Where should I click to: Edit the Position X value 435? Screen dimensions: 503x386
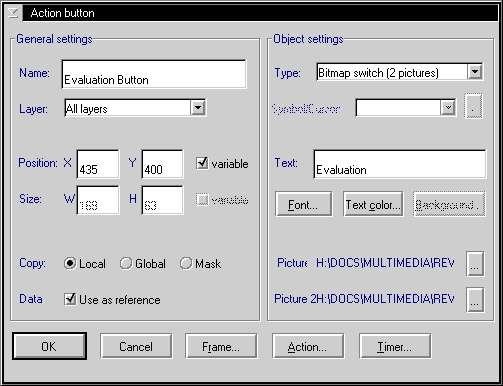click(x=98, y=164)
